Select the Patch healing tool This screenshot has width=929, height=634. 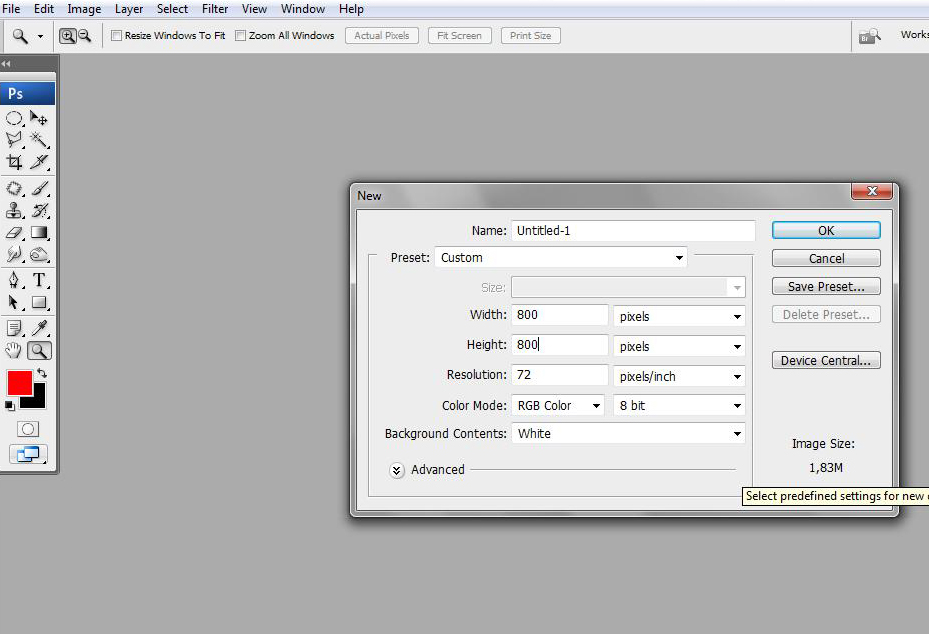(x=14, y=188)
